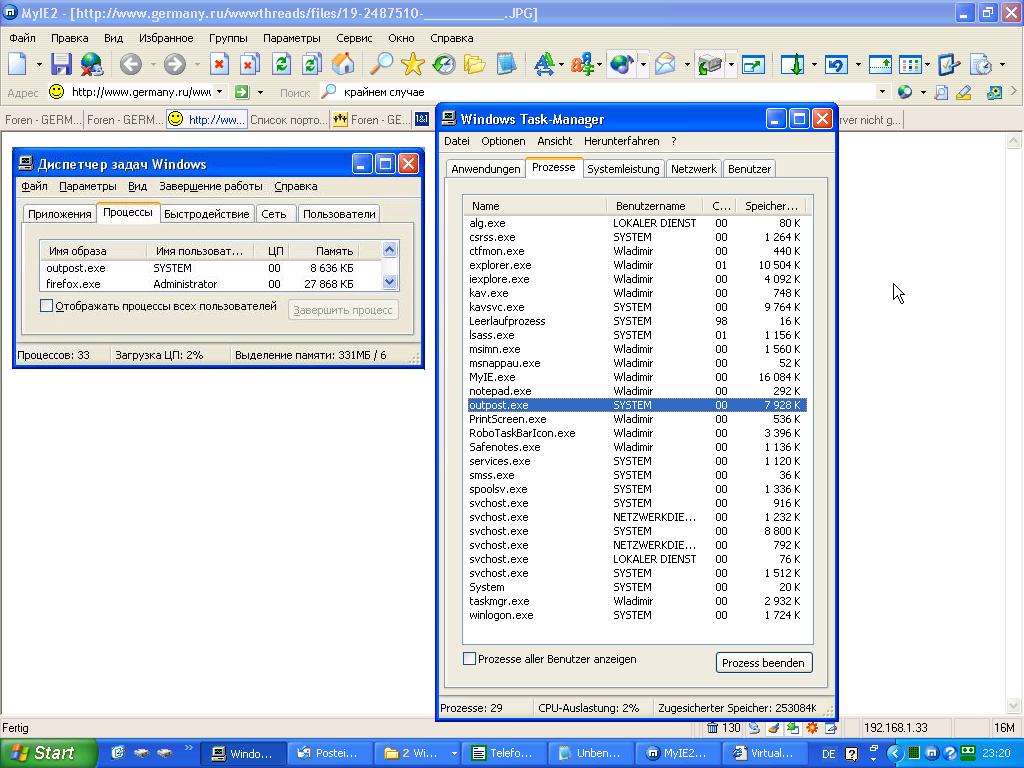Open the search magnifier in the toolbar

[x=381, y=64]
